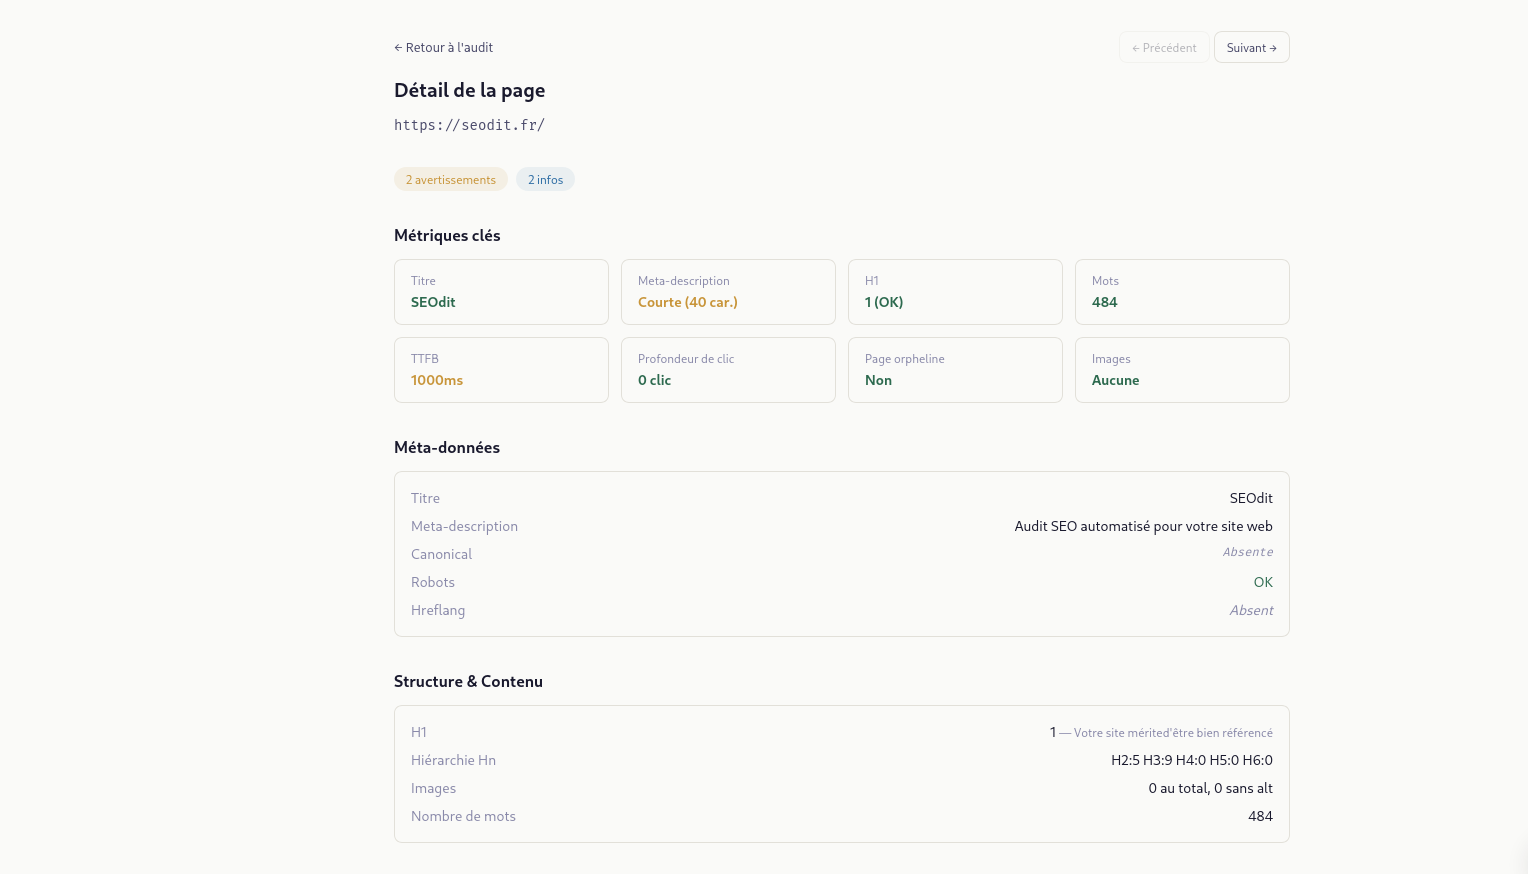Click the disabled Précédent button
The width and height of the screenshot is (1528, 874).
tap(1163, 48)
